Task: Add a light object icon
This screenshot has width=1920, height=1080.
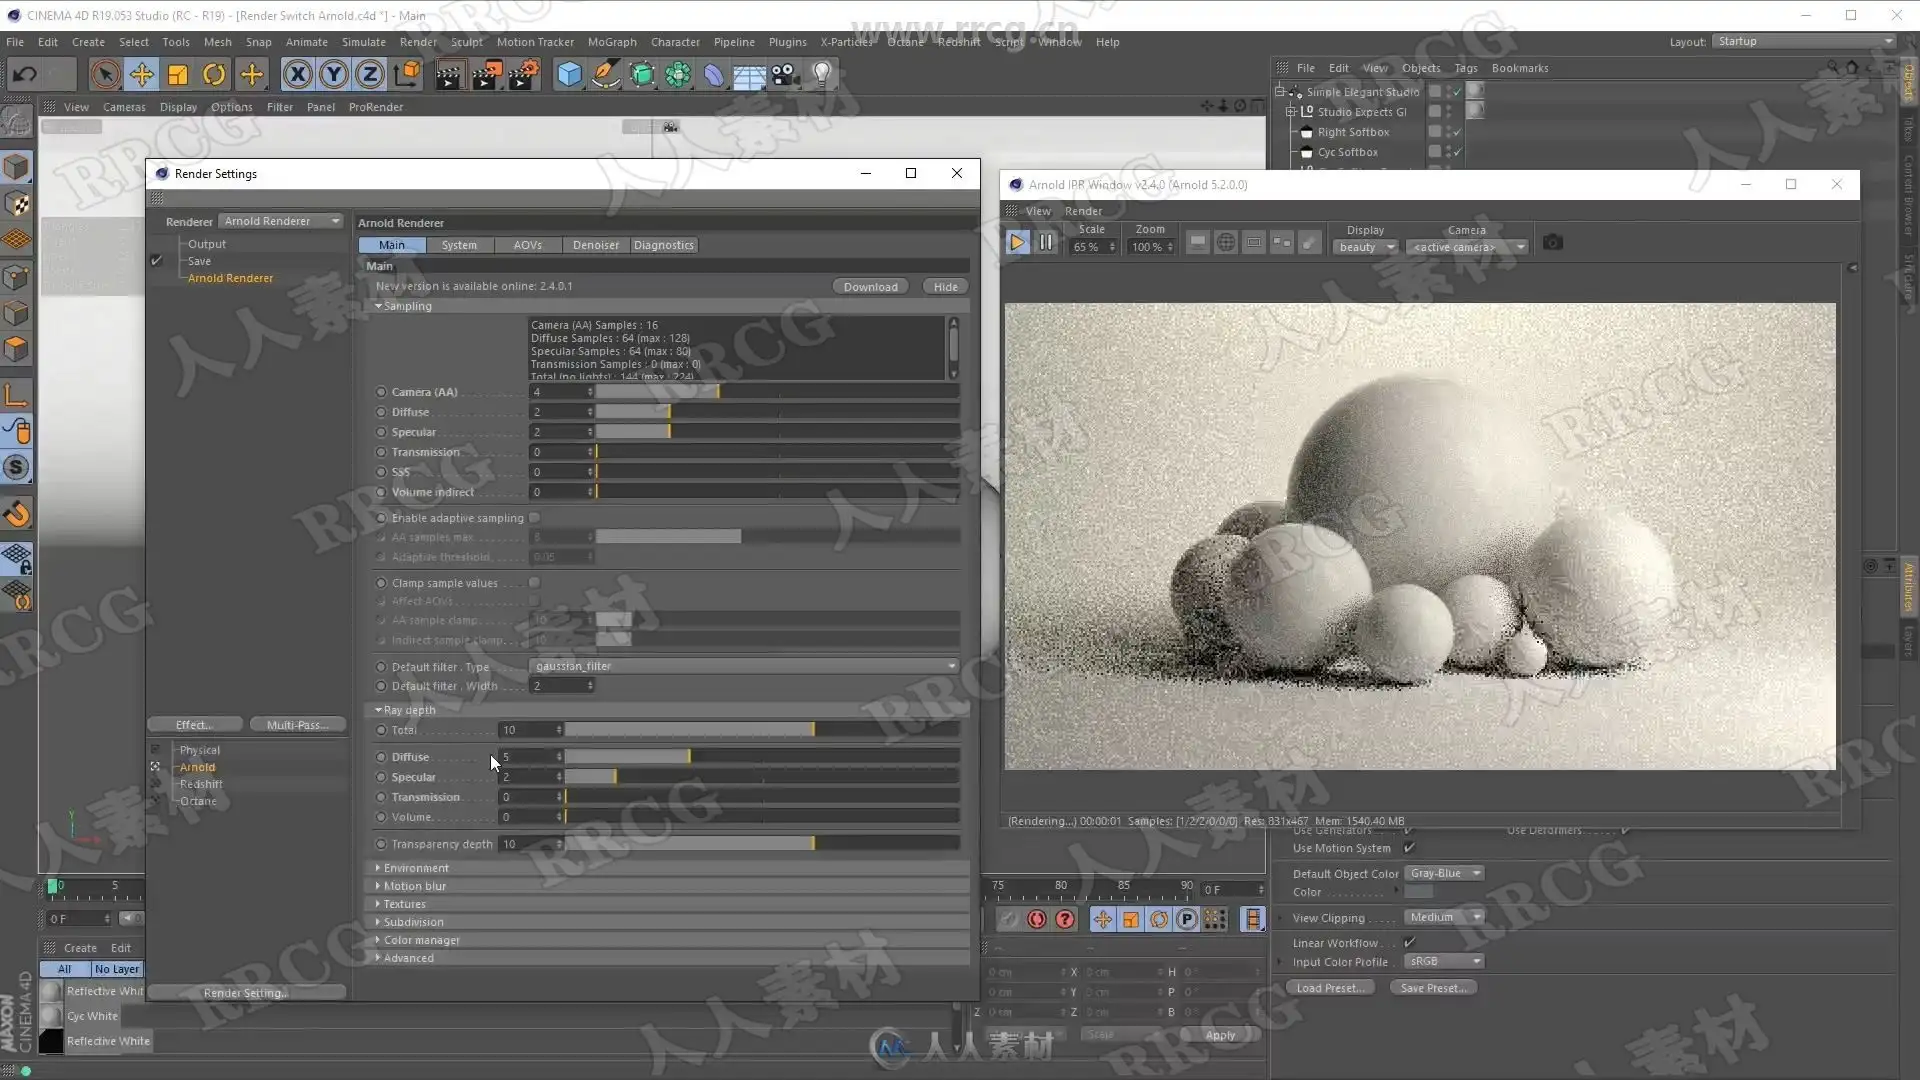Action: point(821,75)
